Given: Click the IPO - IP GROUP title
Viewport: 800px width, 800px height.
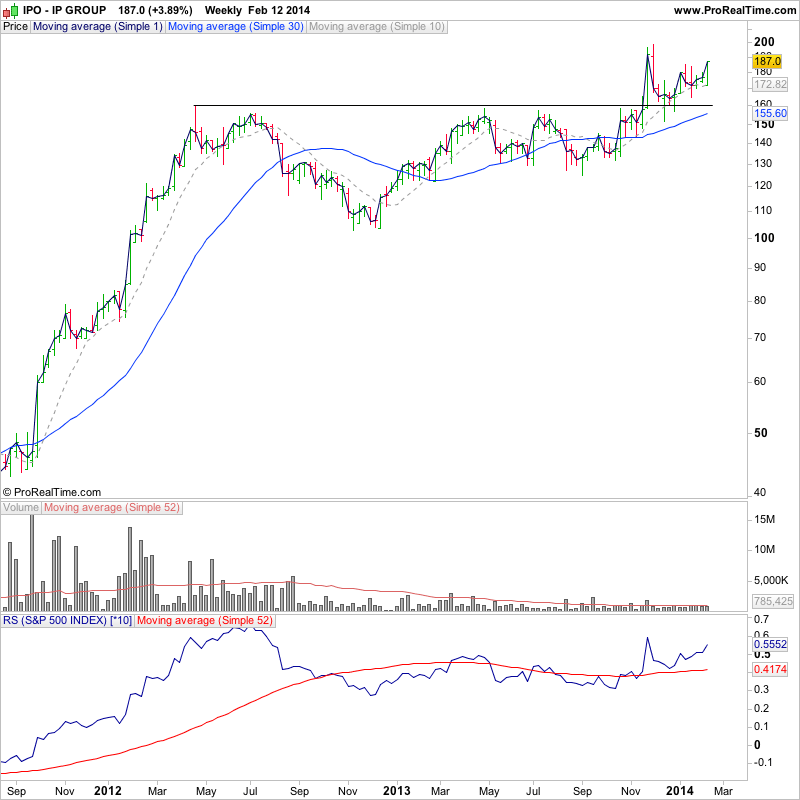Looking at the screenshot, I should (x=64, y=10).
